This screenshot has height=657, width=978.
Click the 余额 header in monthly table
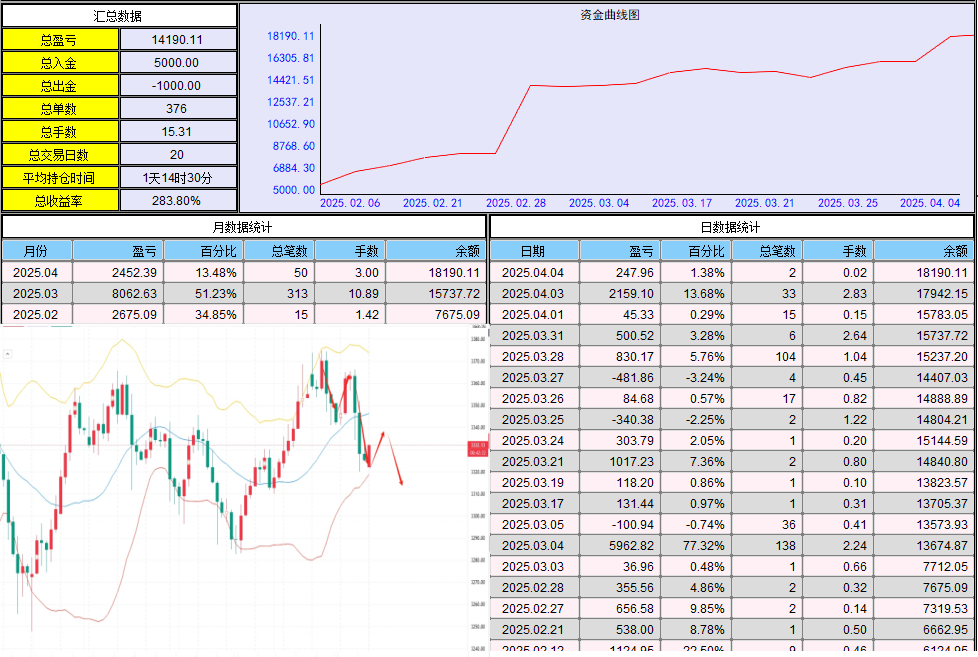(435, 251)
